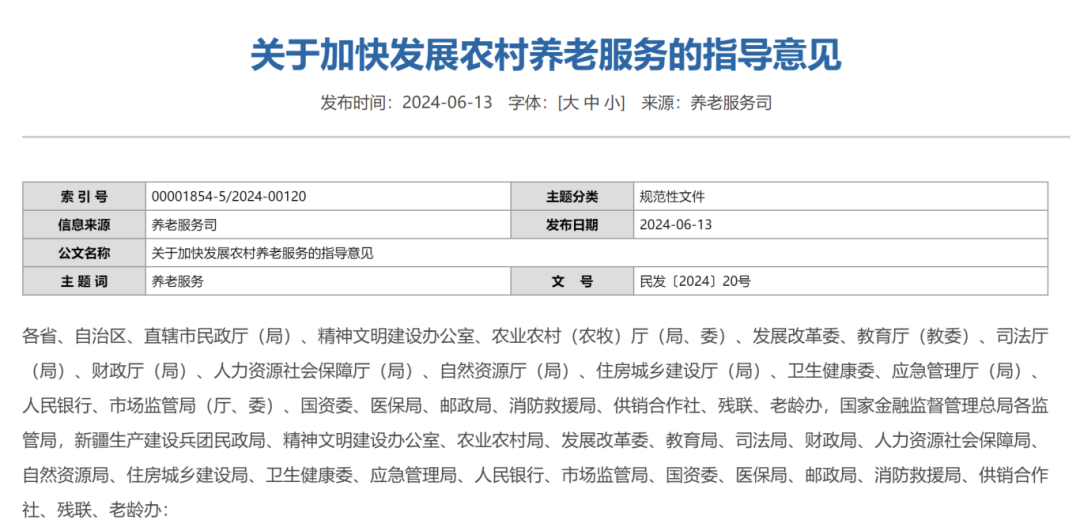Click body line starting 人民银行、市场监管局（厅、委）
1080x527 pixels.
click(x=535, y=405)
